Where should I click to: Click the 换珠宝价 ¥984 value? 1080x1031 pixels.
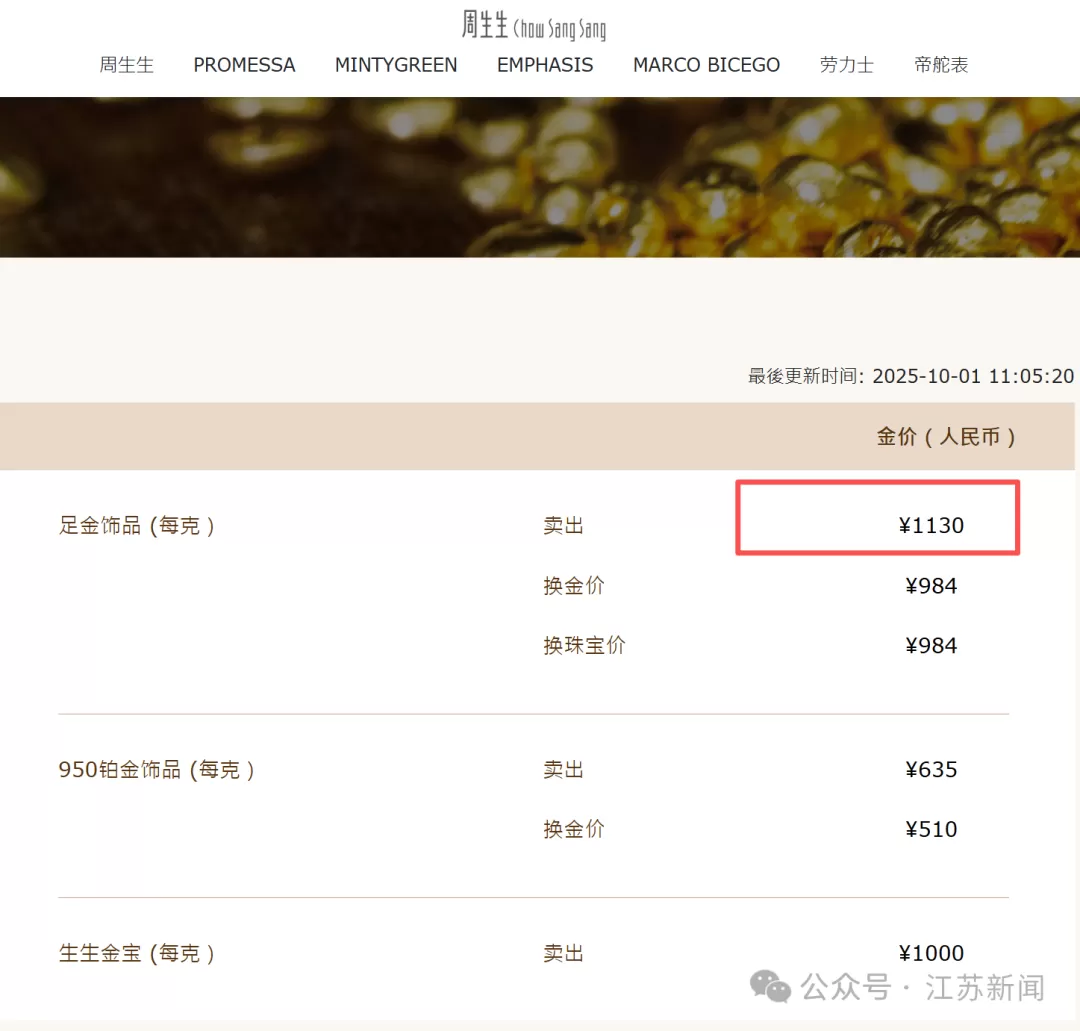932,645
